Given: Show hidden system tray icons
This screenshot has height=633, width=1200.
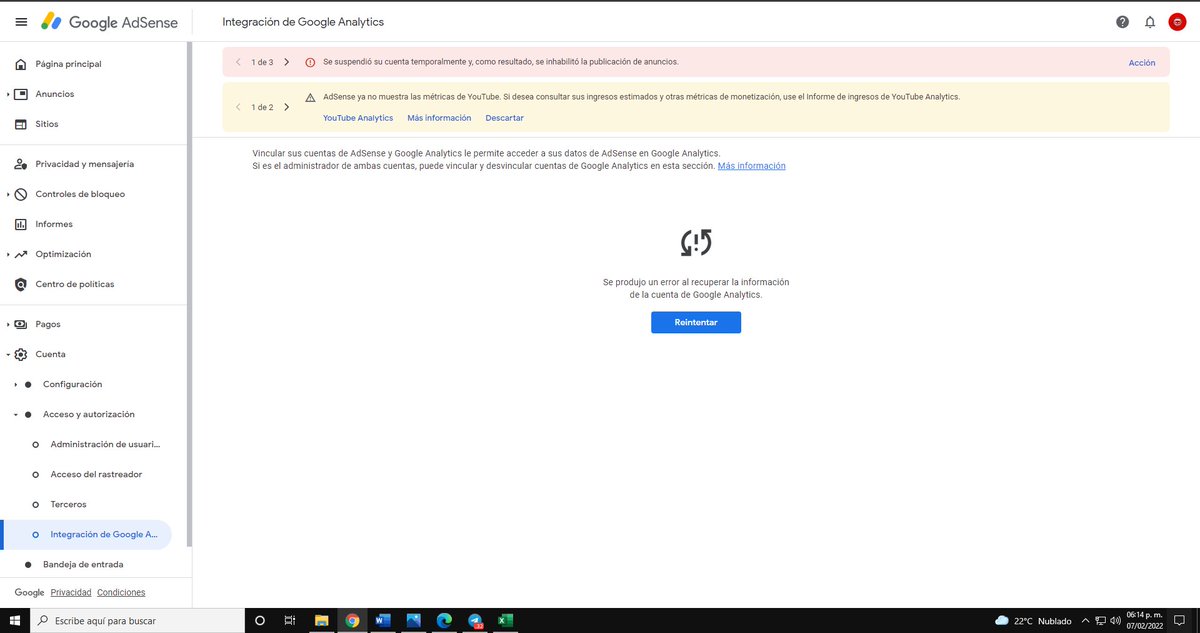Looking at the screenshot, I should pyautogui.click(x=1086, y=620).
